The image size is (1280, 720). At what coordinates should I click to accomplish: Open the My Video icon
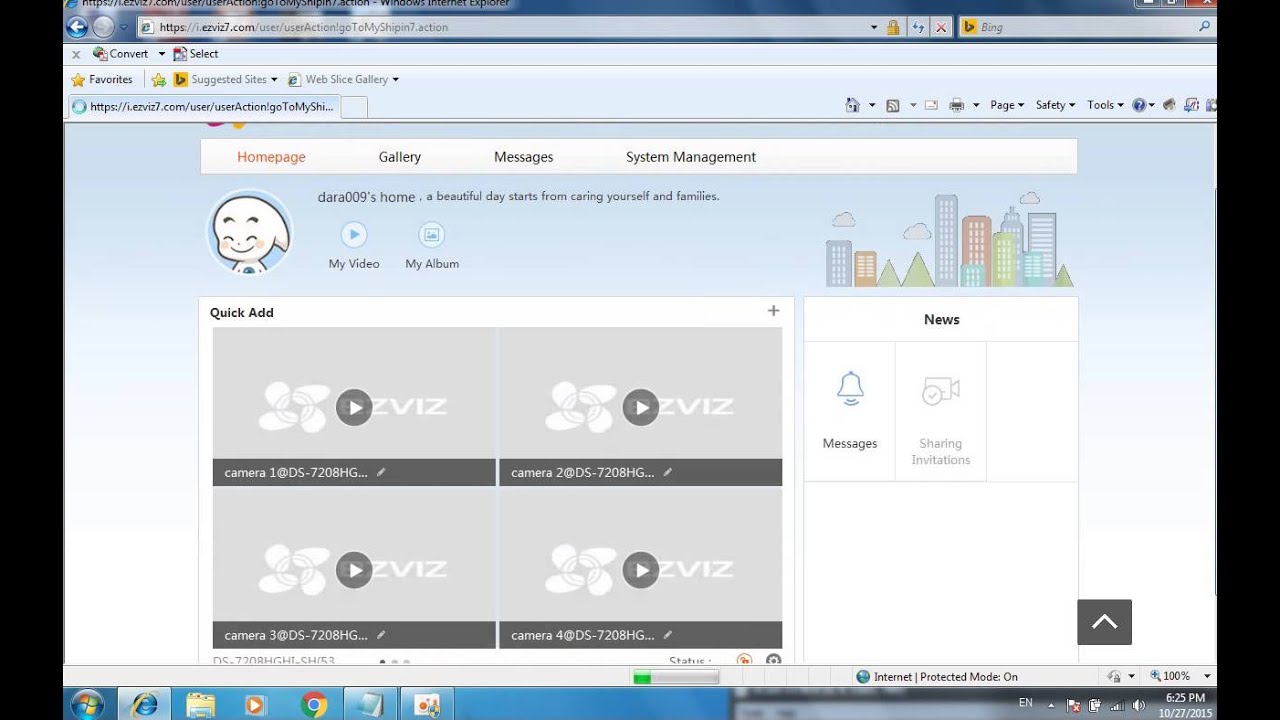pyautogui.click(x=354, y=235)
